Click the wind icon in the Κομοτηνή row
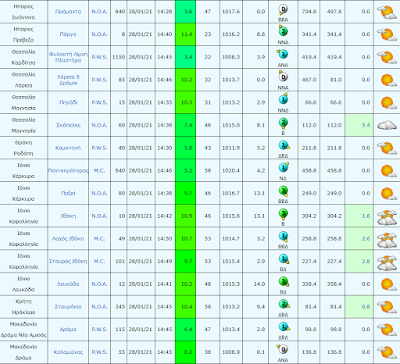The height and width of the screenshot is (364, 400). [284, 145]
